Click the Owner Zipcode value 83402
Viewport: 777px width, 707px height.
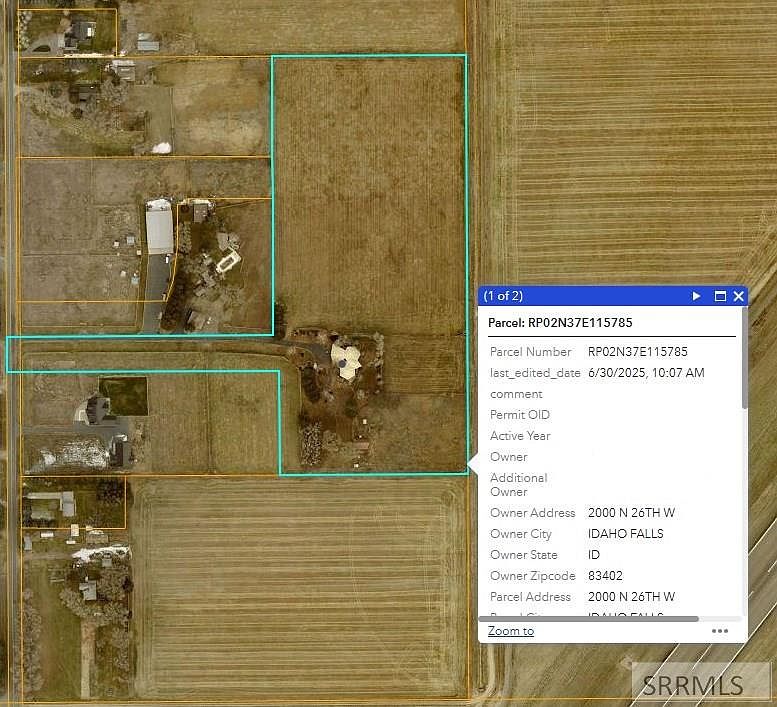pos(608,576)
